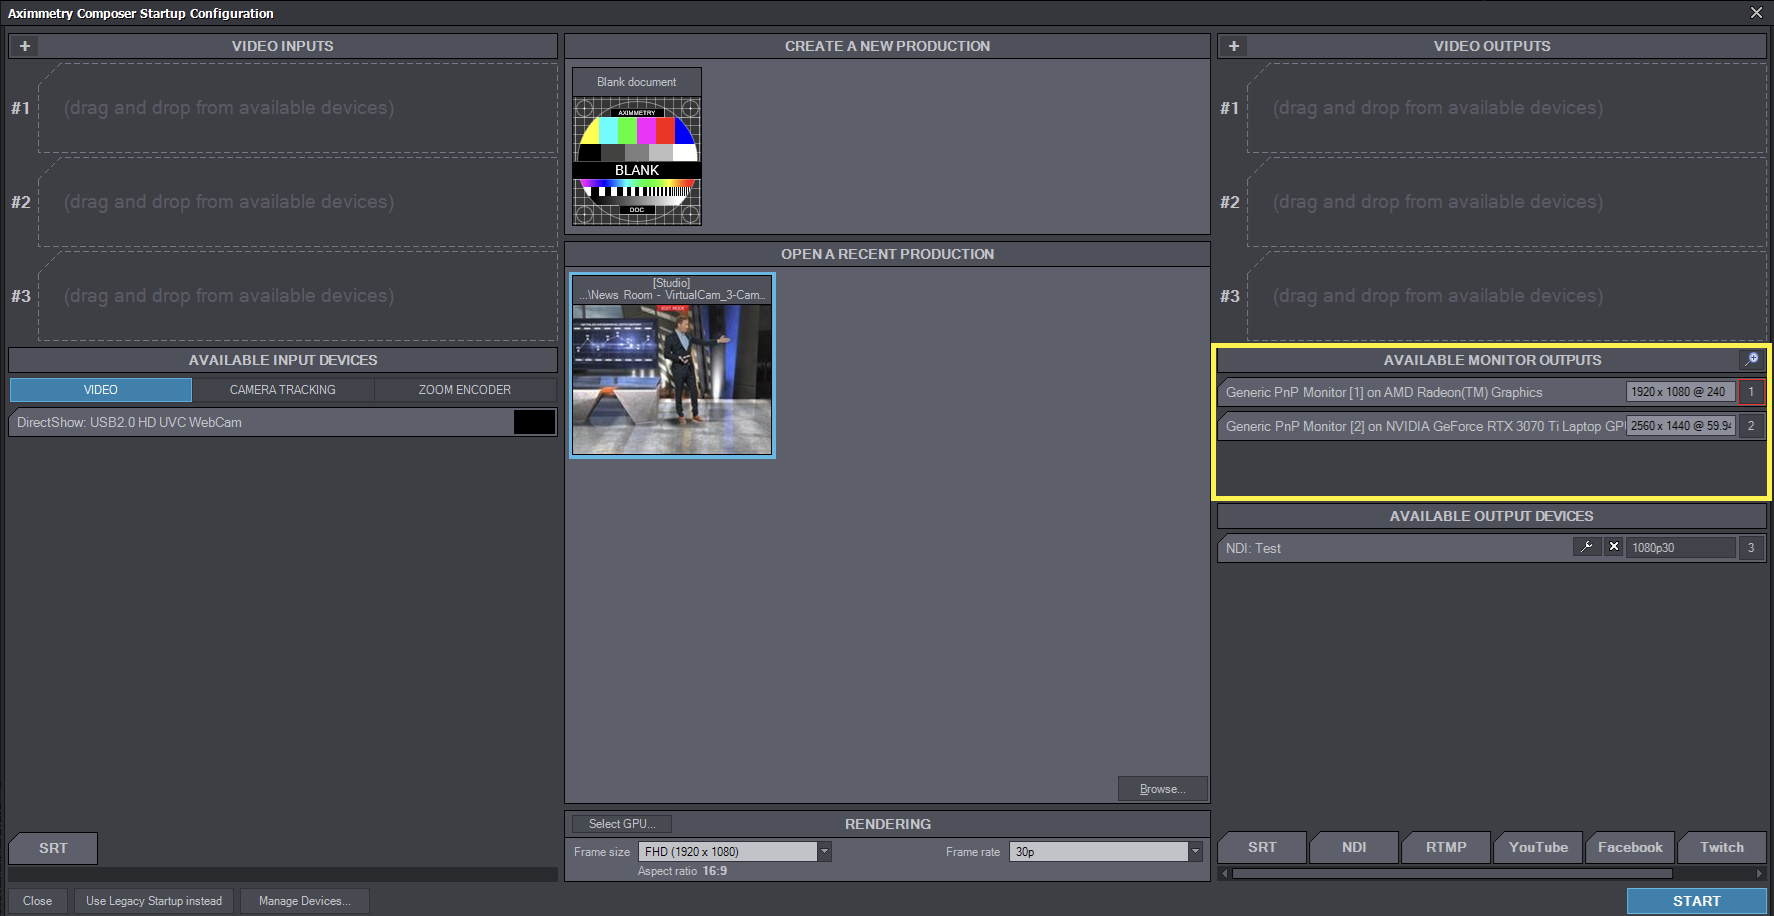Select the SRT output tab

point(1262,847)
